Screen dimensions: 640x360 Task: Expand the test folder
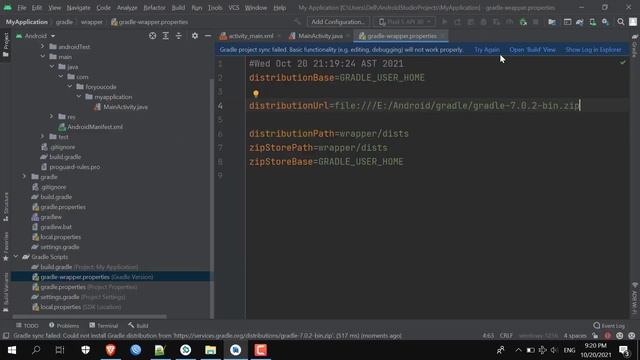click(43, 136)
